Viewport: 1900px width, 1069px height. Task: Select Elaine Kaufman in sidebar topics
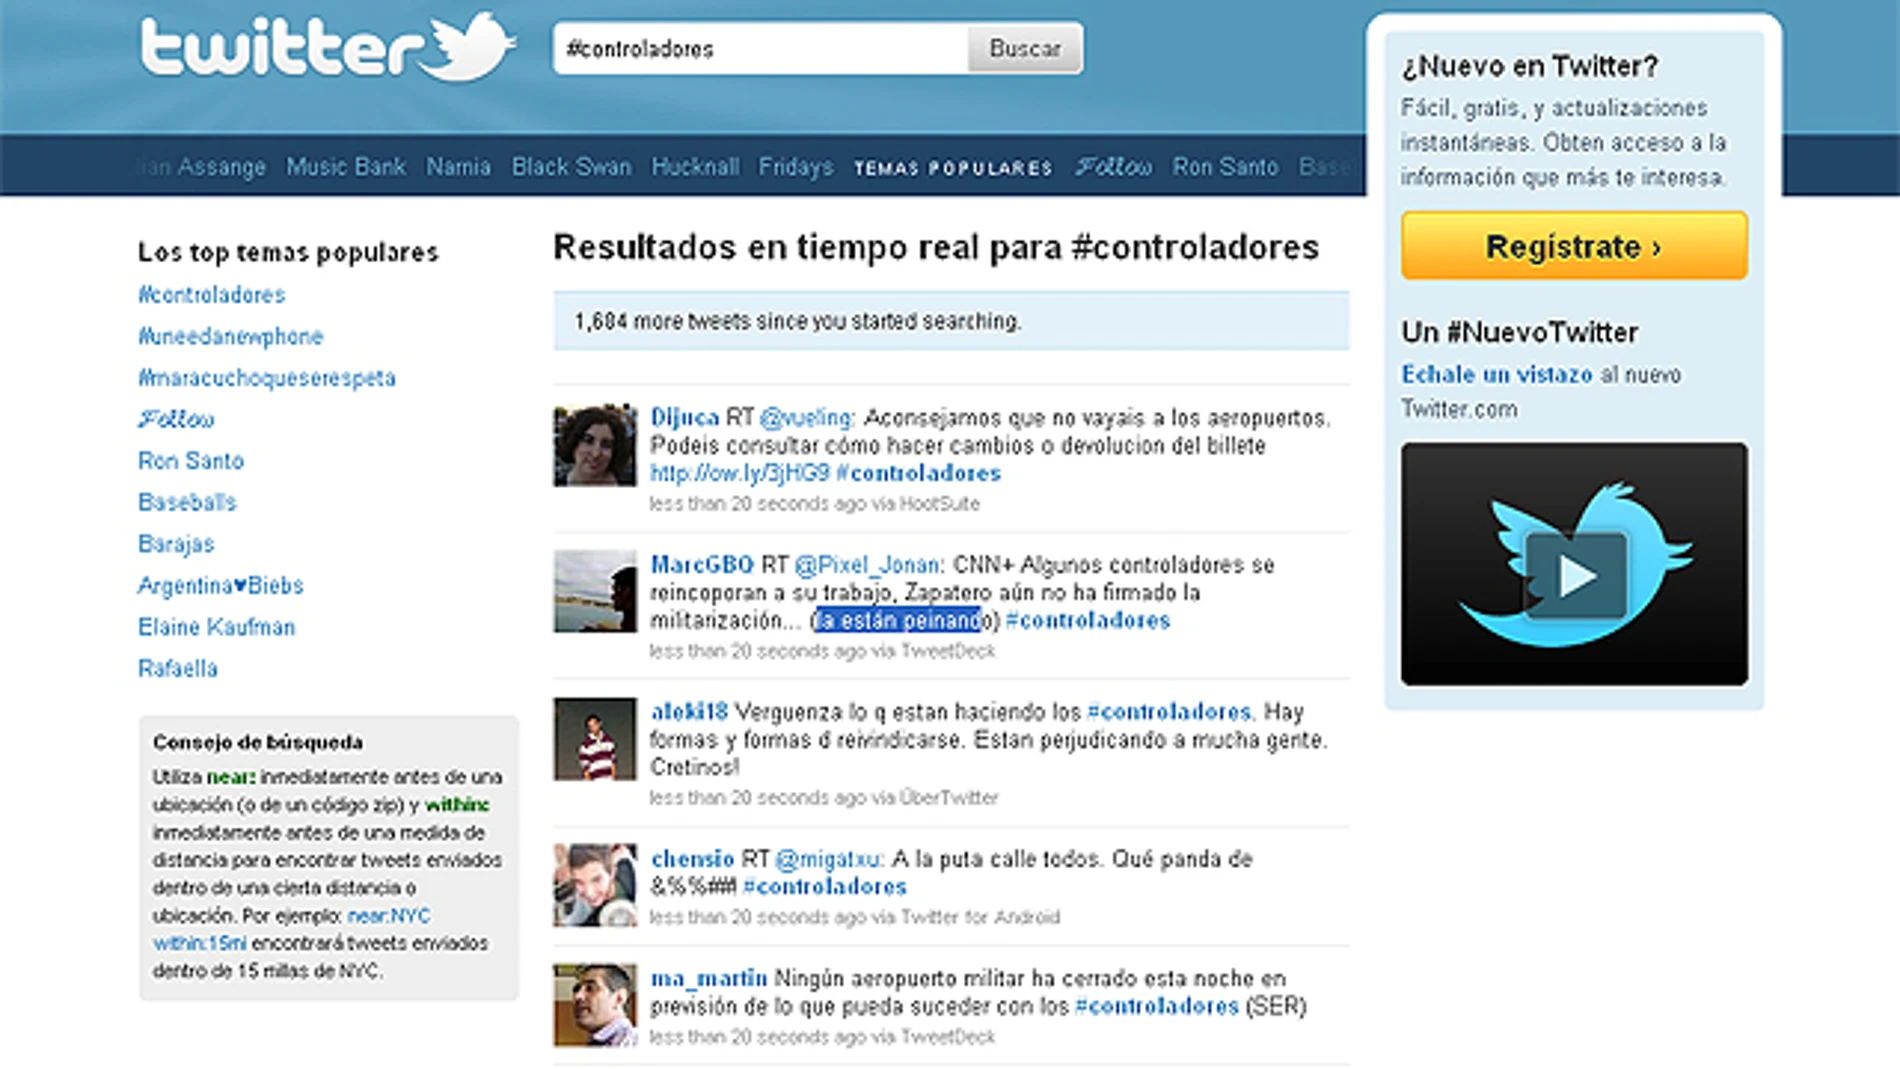216,627
